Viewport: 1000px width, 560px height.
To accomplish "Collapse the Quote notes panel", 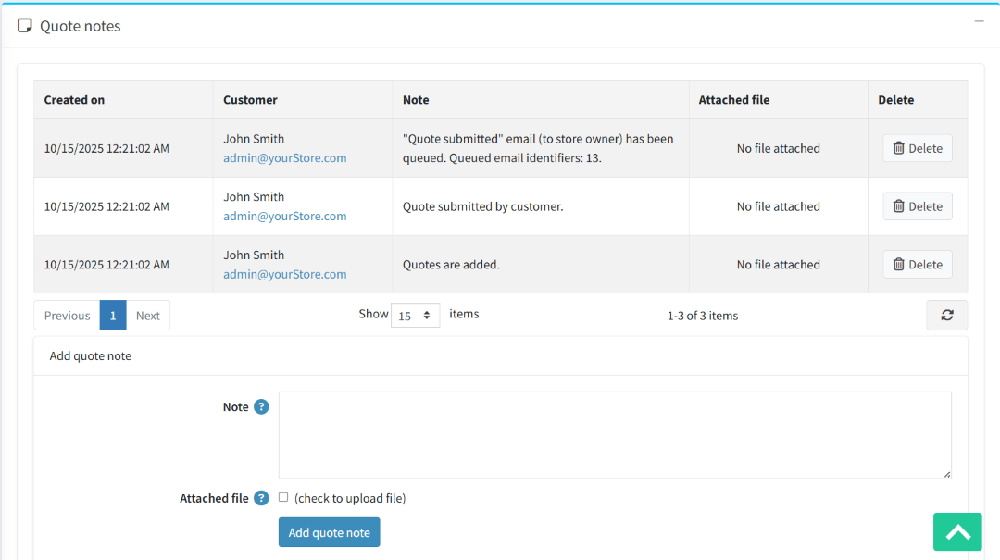I will [x=979, y=20].
